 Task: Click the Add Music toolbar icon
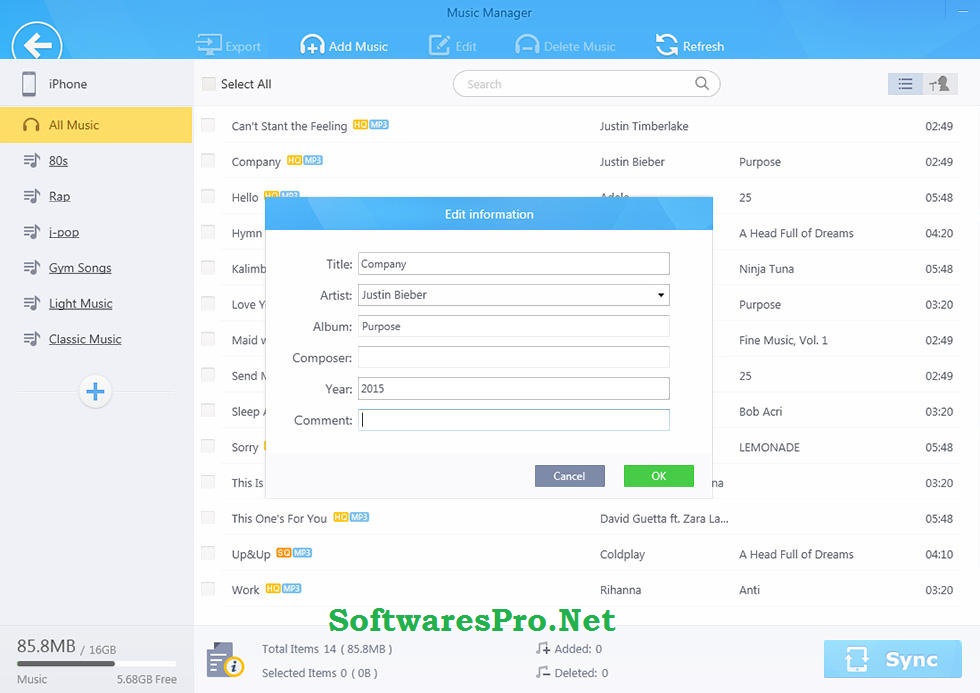click(x=312, y=46)
